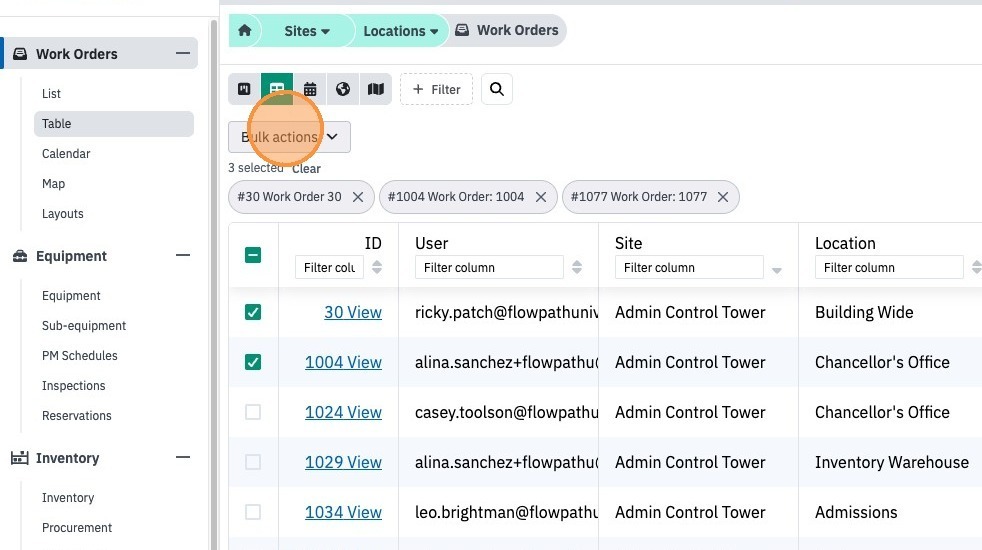Viewport: 982px width, 550px height.
Task: Check the row 1034 checkbox
Action: pos(253,512)
